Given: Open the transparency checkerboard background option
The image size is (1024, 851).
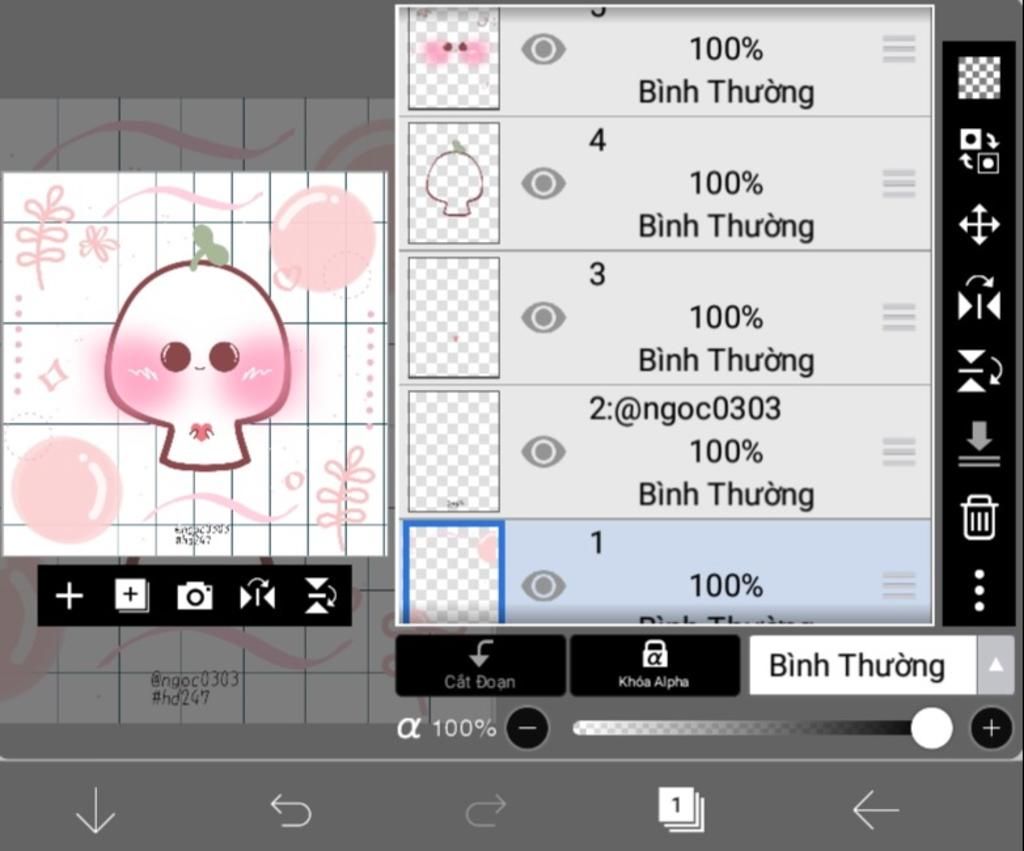Looking at the screenshot, I should point(979,77).
